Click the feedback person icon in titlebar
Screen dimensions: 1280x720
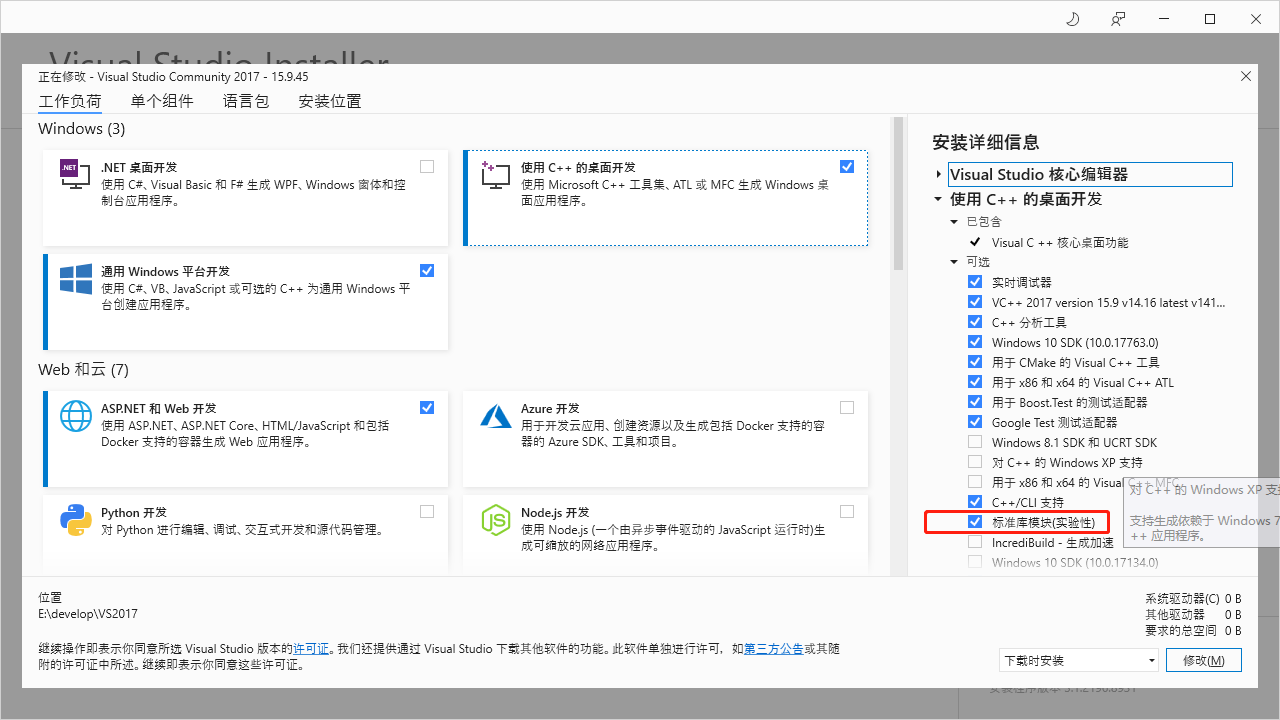pos(1117,18)
